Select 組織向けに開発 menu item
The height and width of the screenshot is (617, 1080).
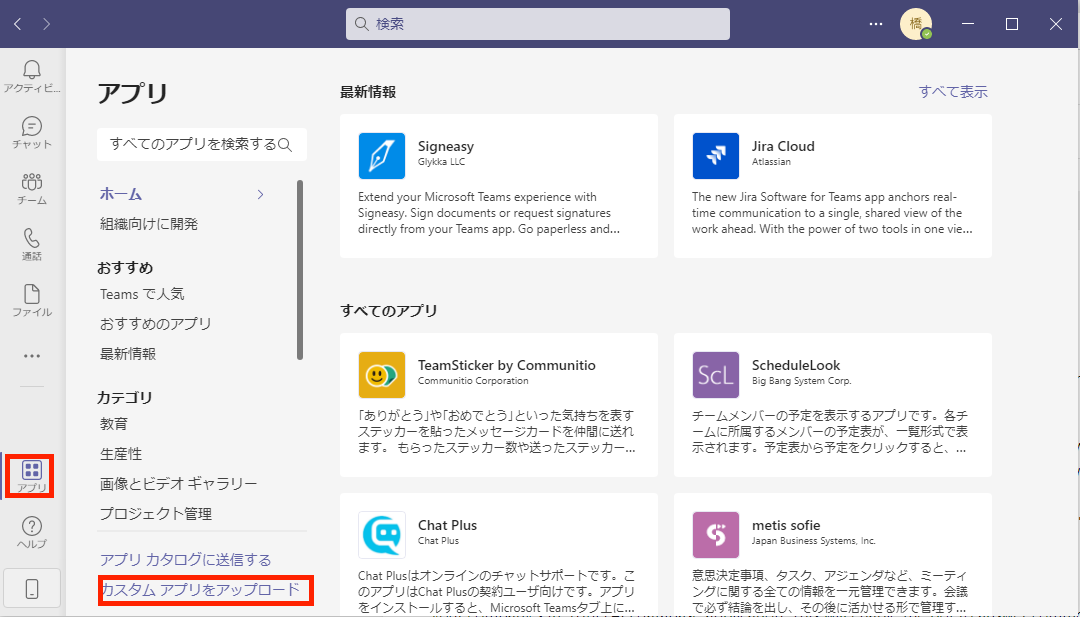149,224
